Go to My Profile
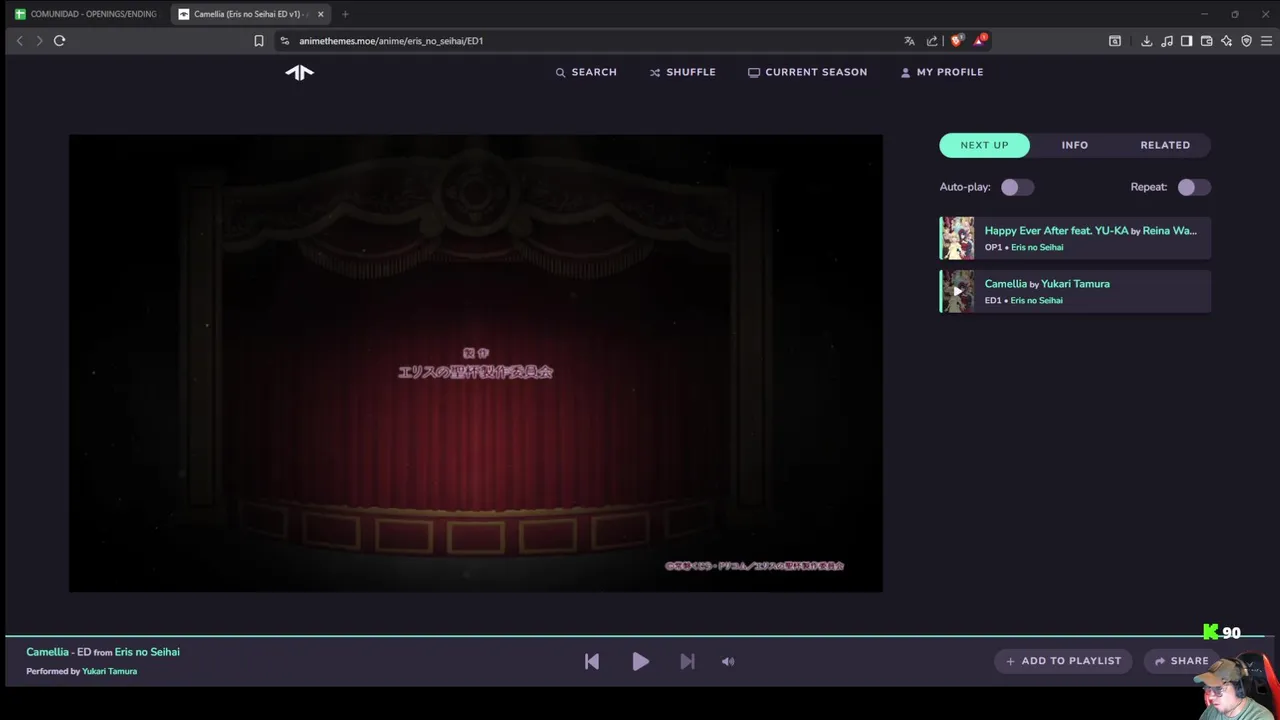The image size is (1280, 720). click(x=941, y=72)
